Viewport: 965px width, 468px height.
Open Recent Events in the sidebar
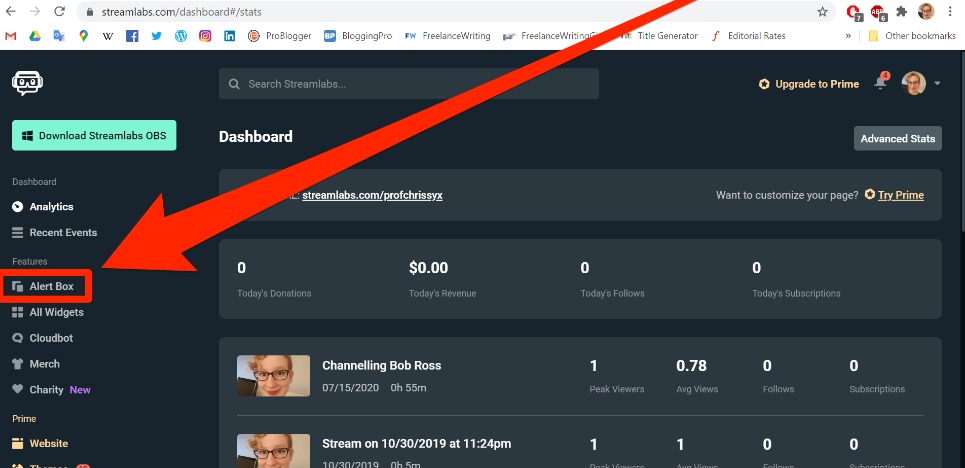pyautogui.click(x=55, y=233)
